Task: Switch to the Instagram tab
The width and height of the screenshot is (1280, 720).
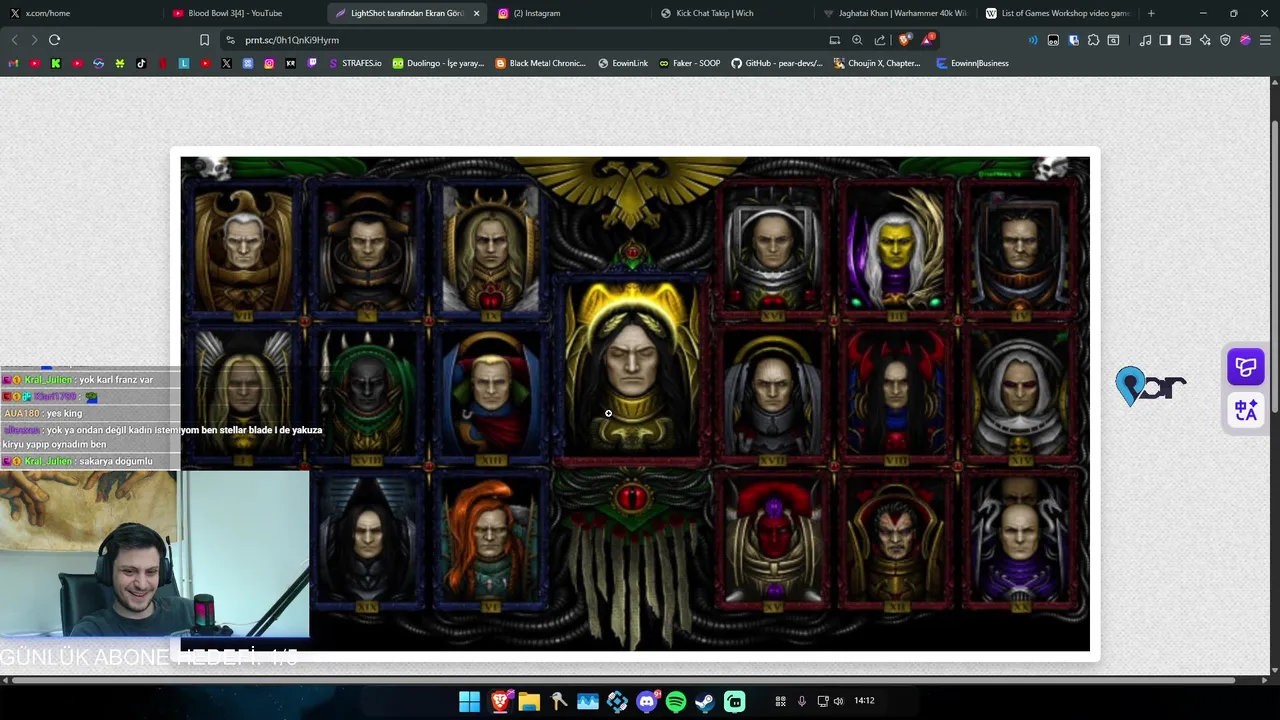Action: click(570, 13)
